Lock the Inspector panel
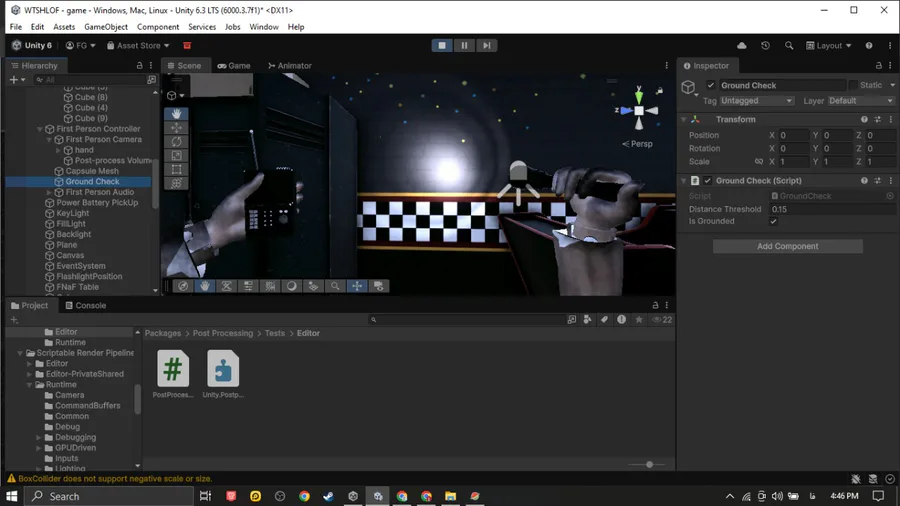Screen dimensions: 900x506 878,65
